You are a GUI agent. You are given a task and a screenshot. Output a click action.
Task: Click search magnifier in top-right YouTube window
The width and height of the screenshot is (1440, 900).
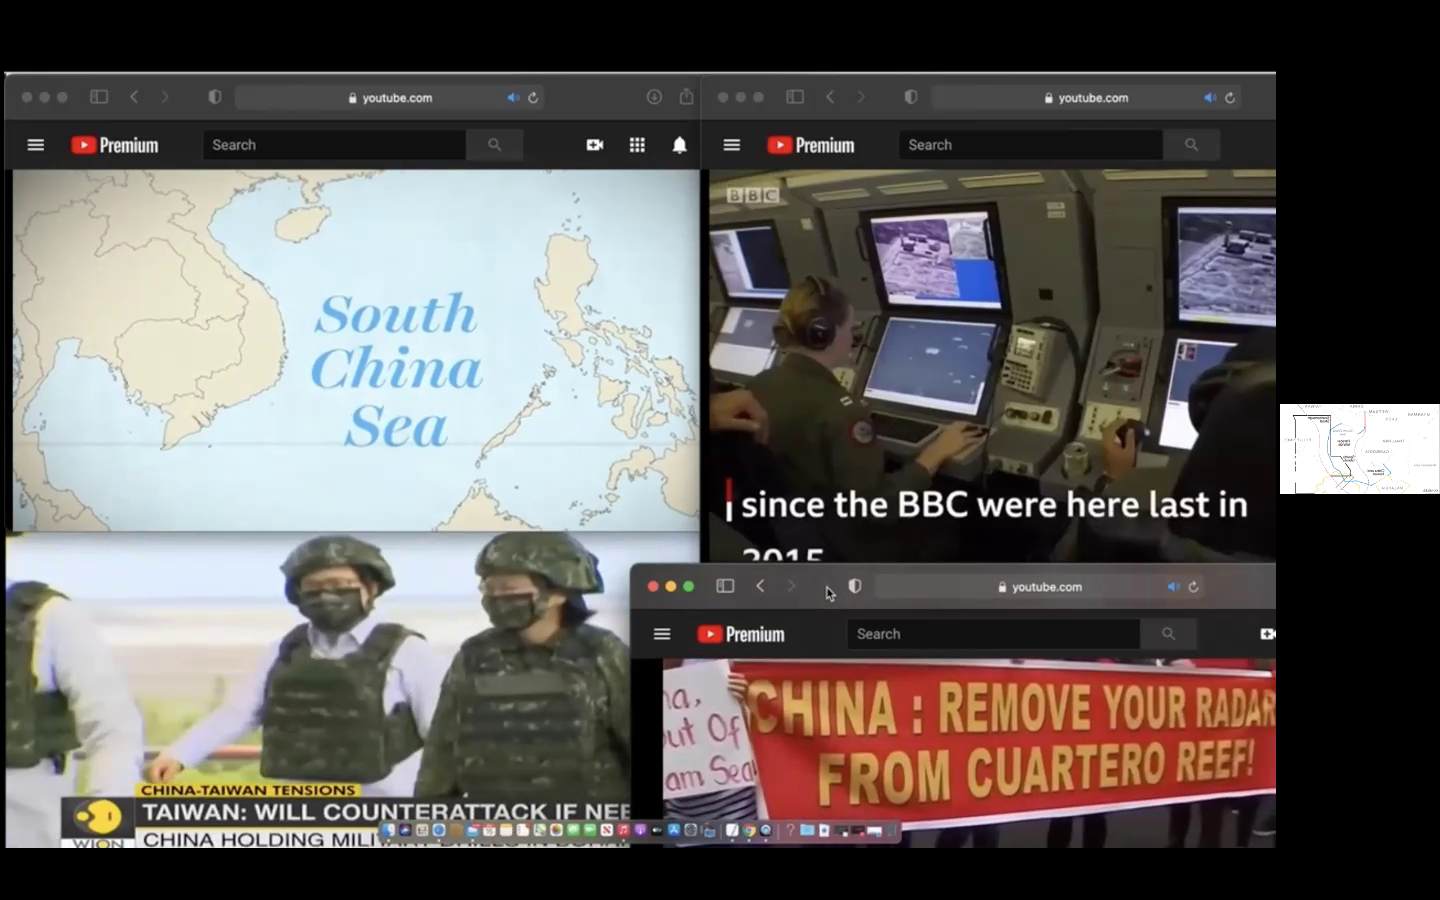(1191, 145)
